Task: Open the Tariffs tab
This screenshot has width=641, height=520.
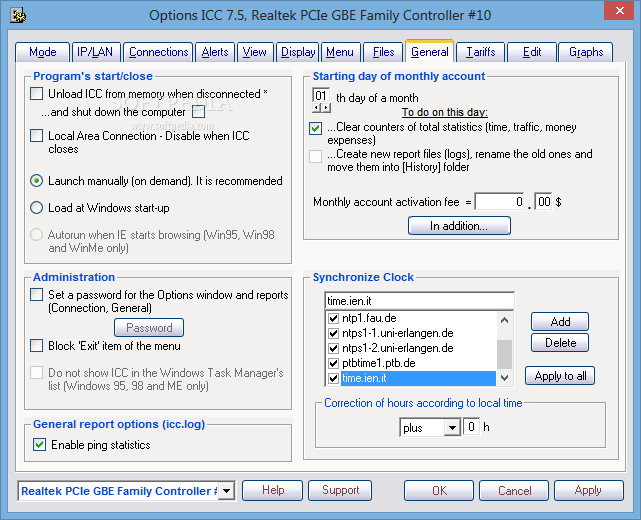Action: pos(481,52)
